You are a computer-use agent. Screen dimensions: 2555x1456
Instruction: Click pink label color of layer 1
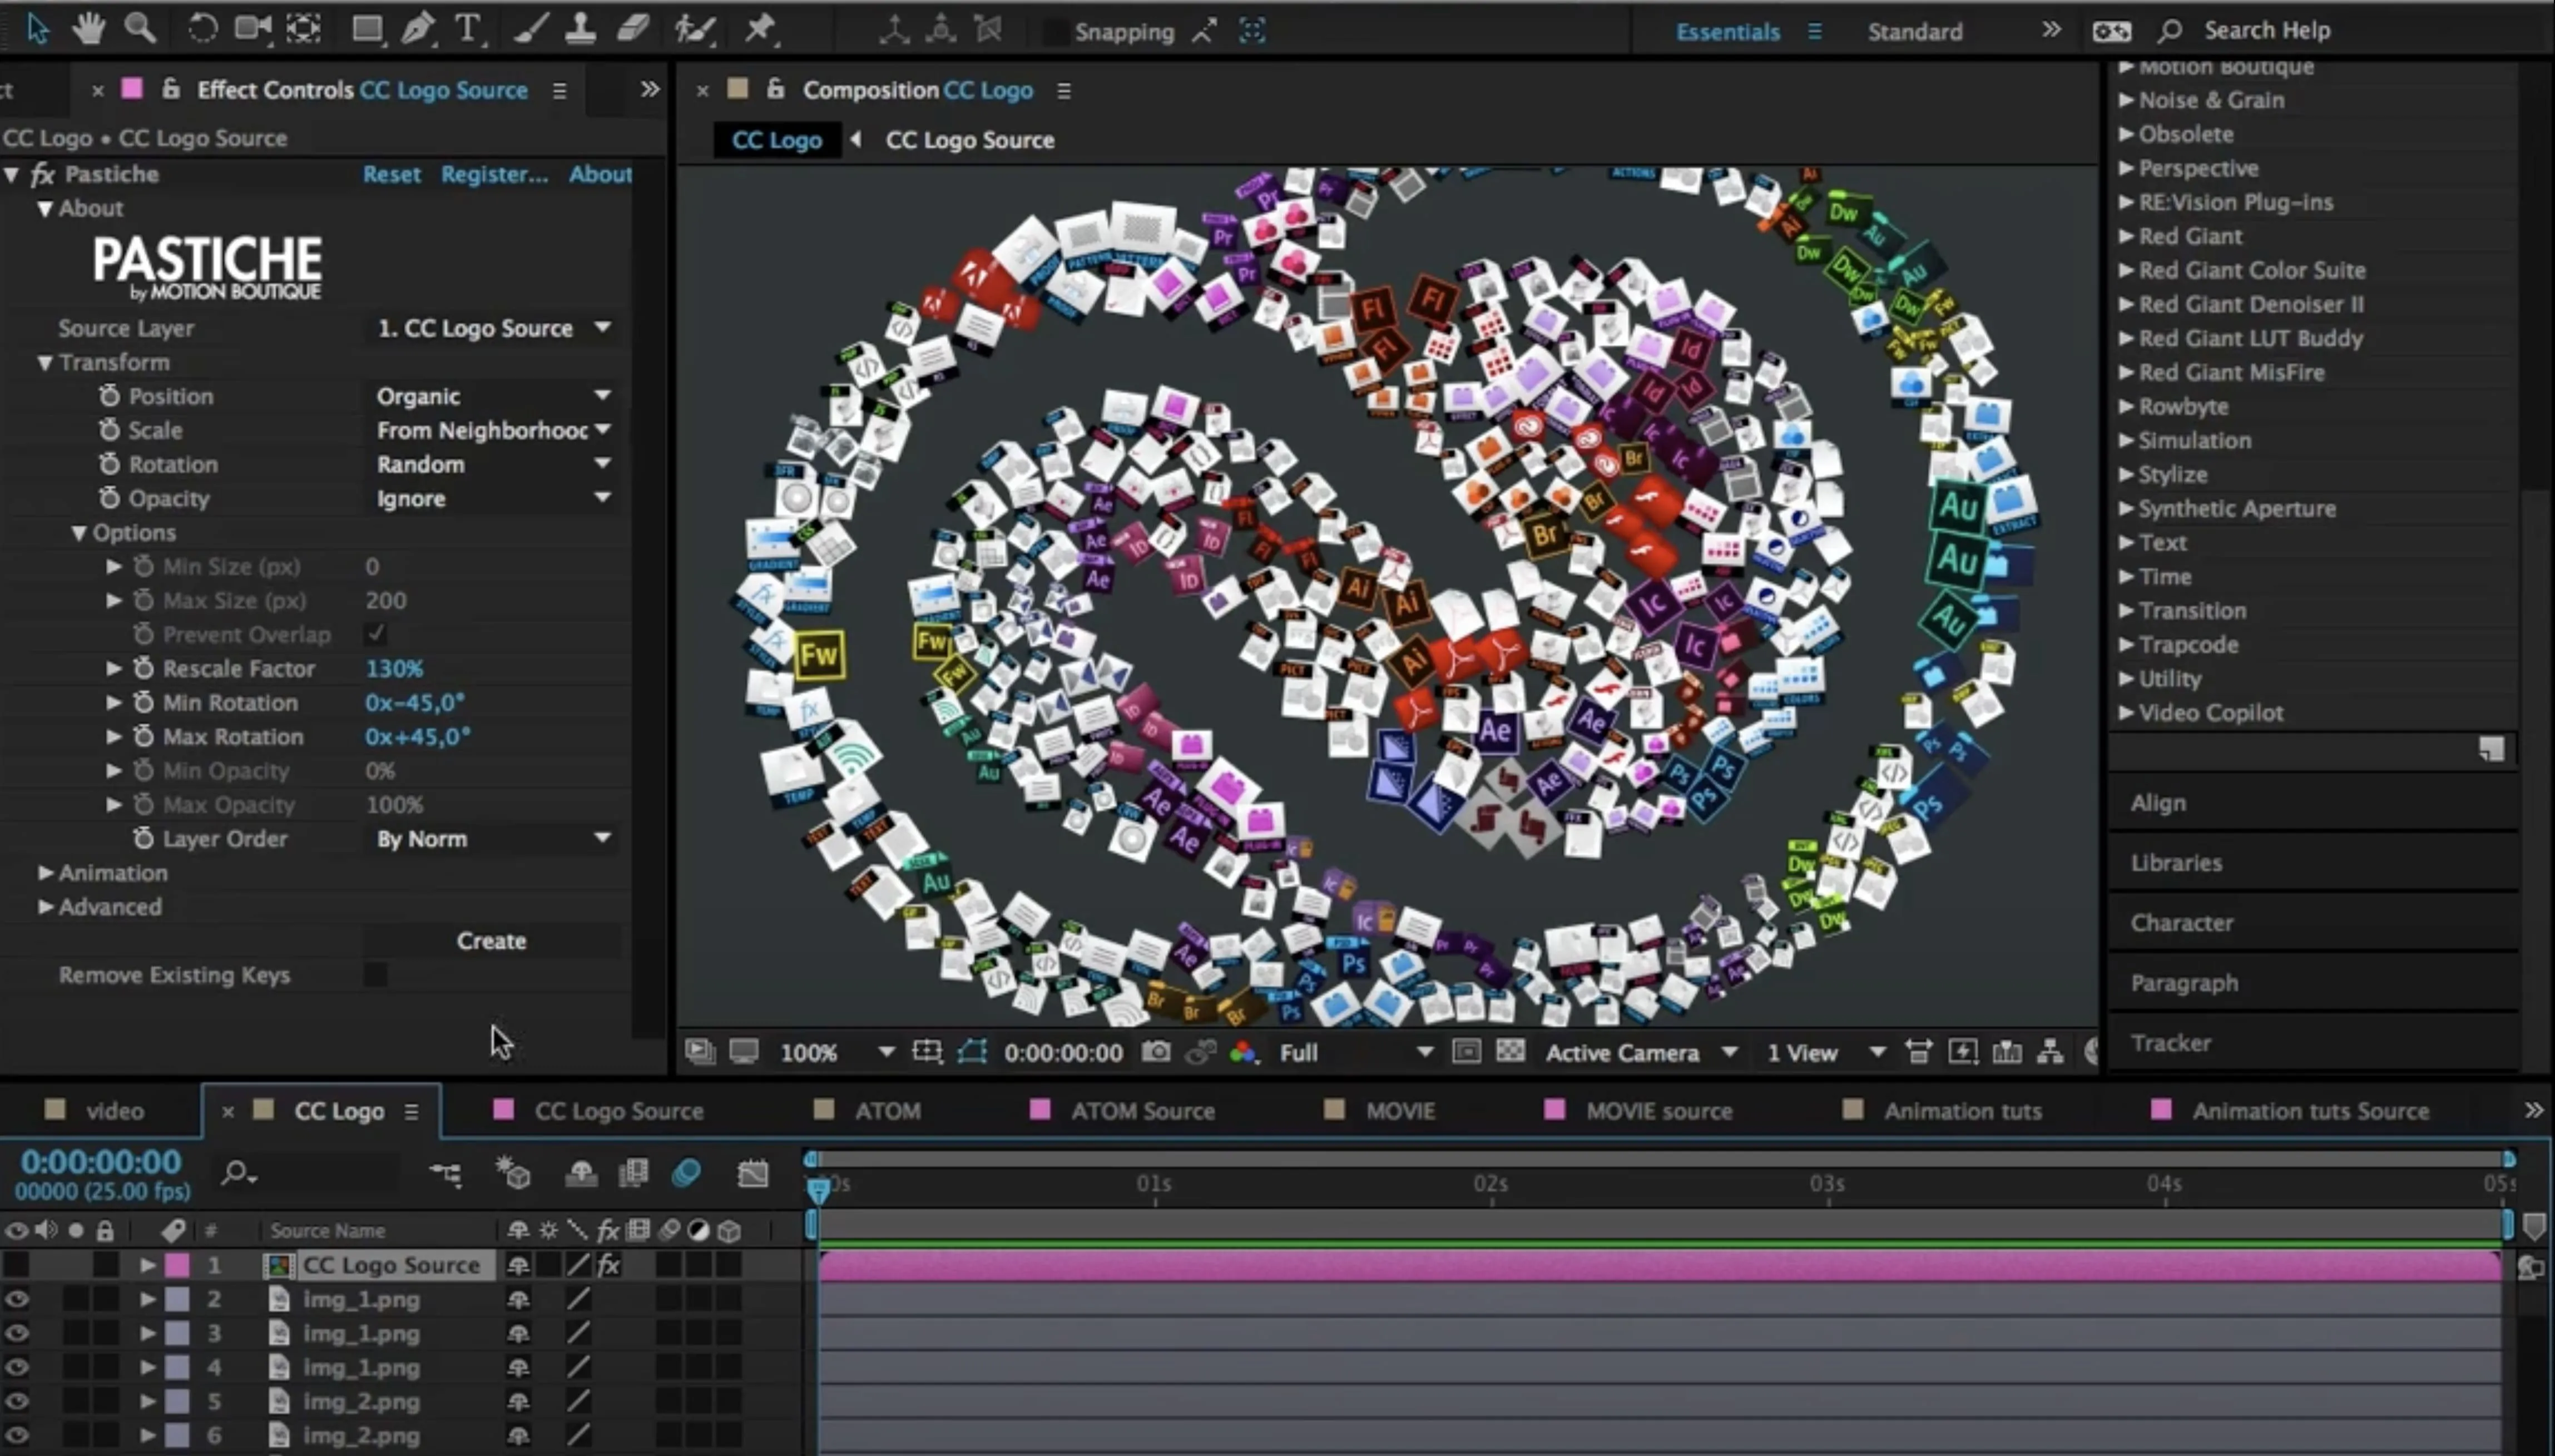(x=177, y=1265)
